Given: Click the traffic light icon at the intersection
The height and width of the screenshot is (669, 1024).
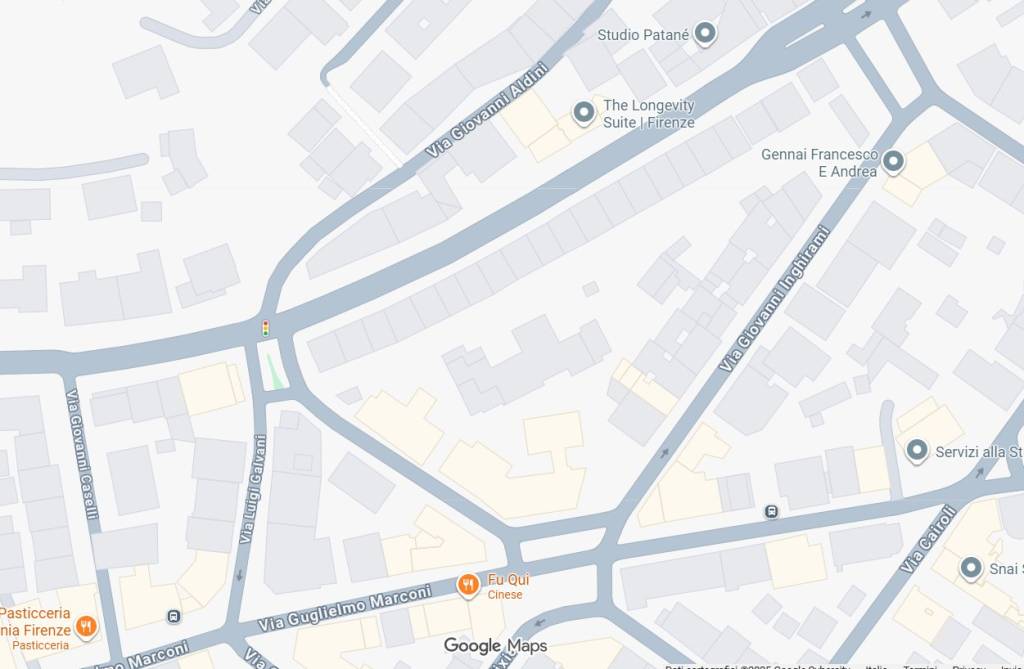Looking at the screenshot, I should tap(266, 328).
